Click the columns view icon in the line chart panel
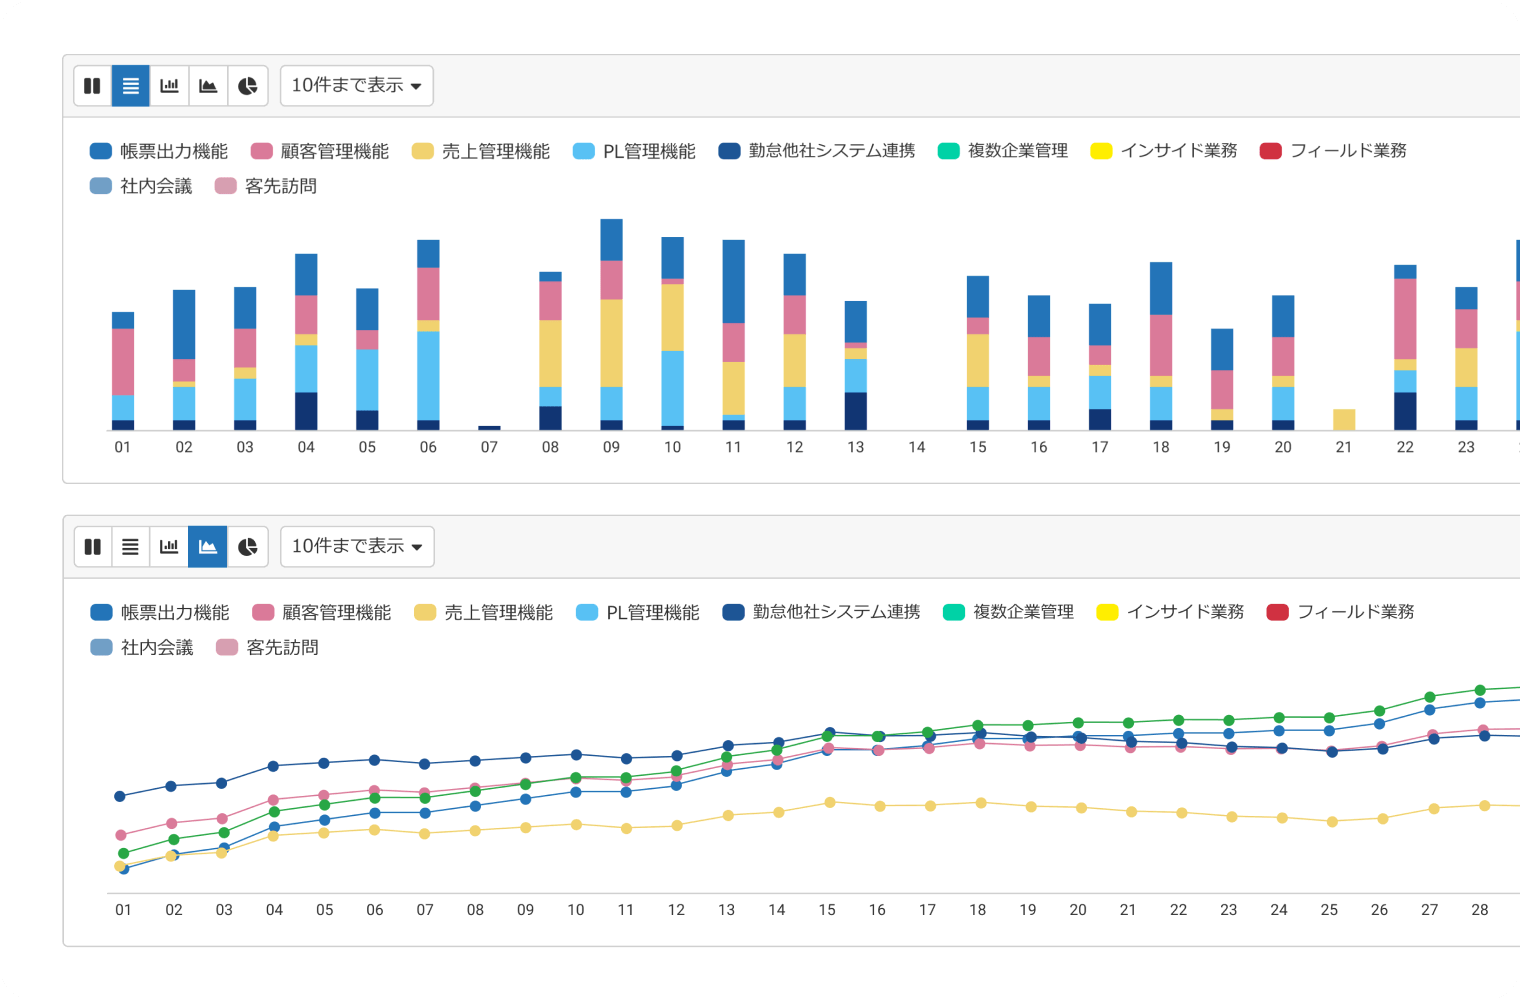Image resolution: width=1520 pixels, height=1000 pixels. pyautogui.click(x=93, y=547)
